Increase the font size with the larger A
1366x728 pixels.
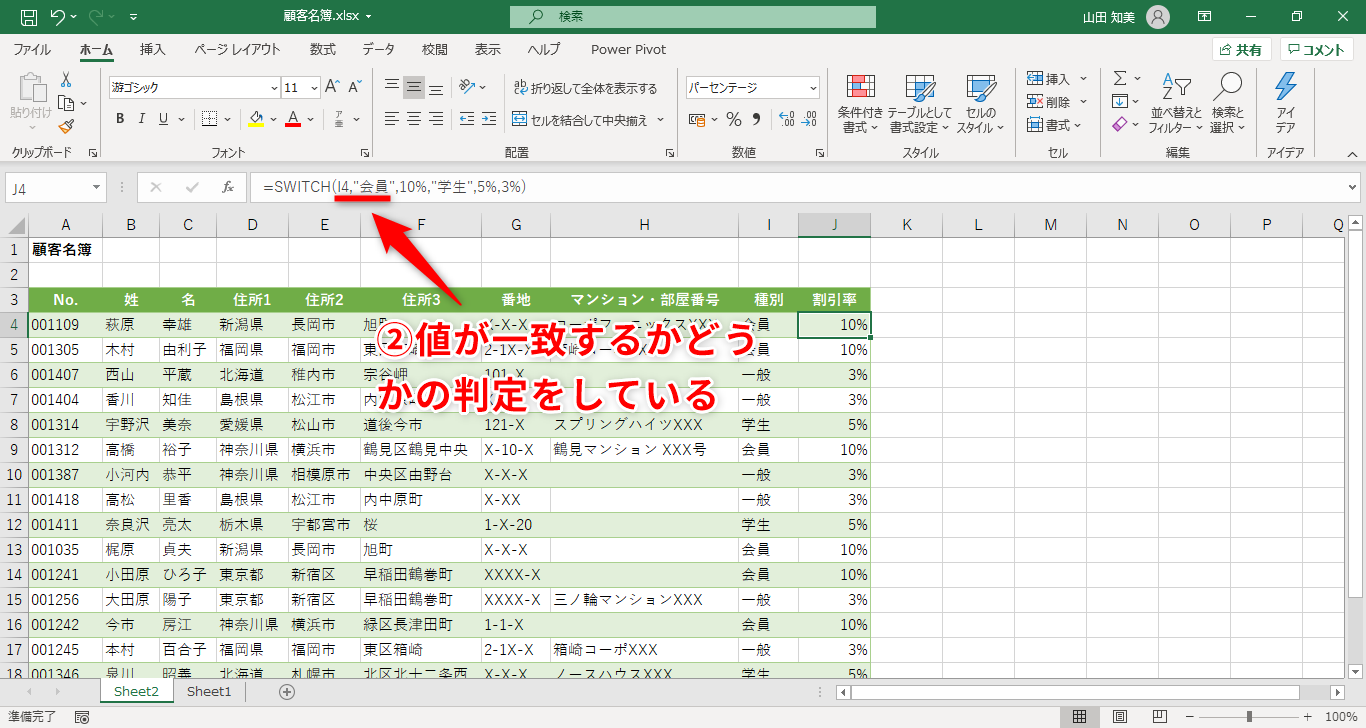[x=332, y=87]
